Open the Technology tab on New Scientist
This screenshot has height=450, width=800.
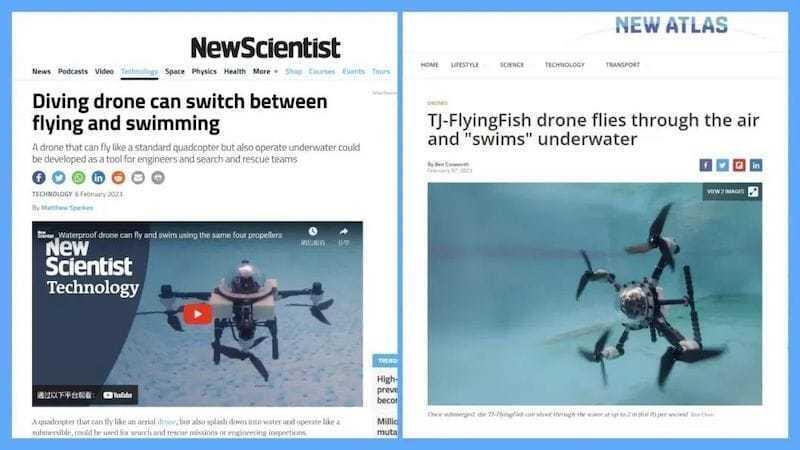click(x=139, y=71)
